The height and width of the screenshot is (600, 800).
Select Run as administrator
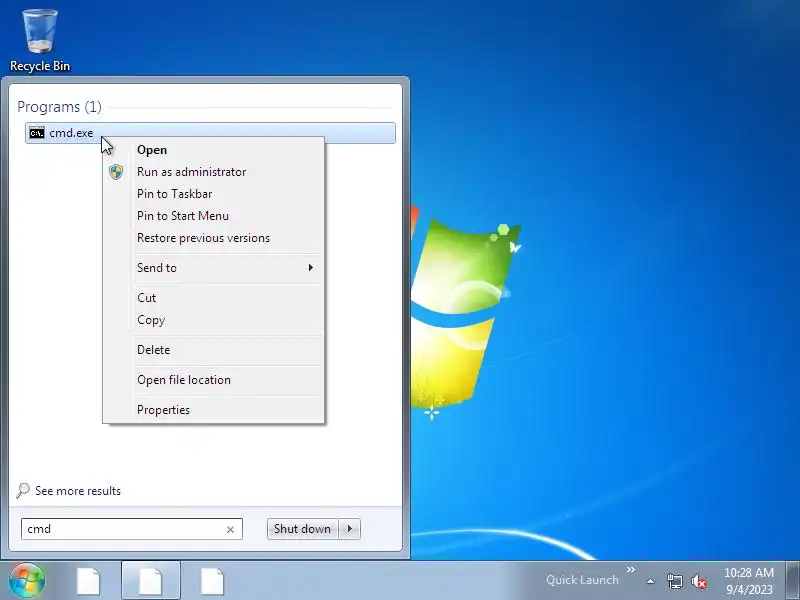click(191, 172)
